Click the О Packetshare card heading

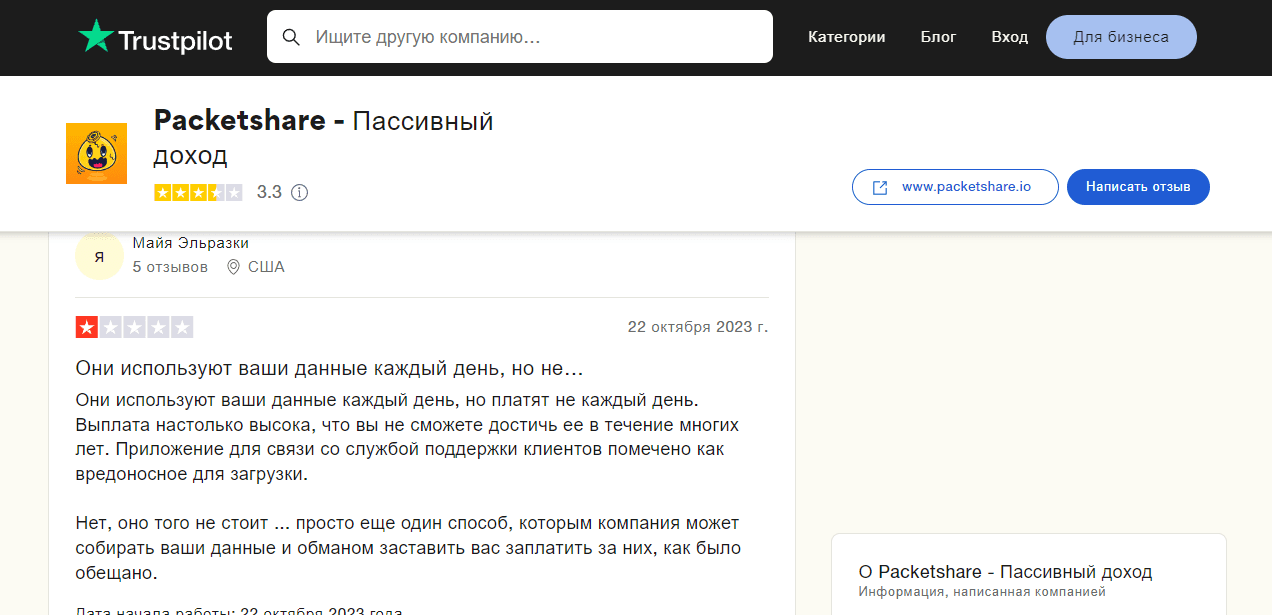[1005, 572]
